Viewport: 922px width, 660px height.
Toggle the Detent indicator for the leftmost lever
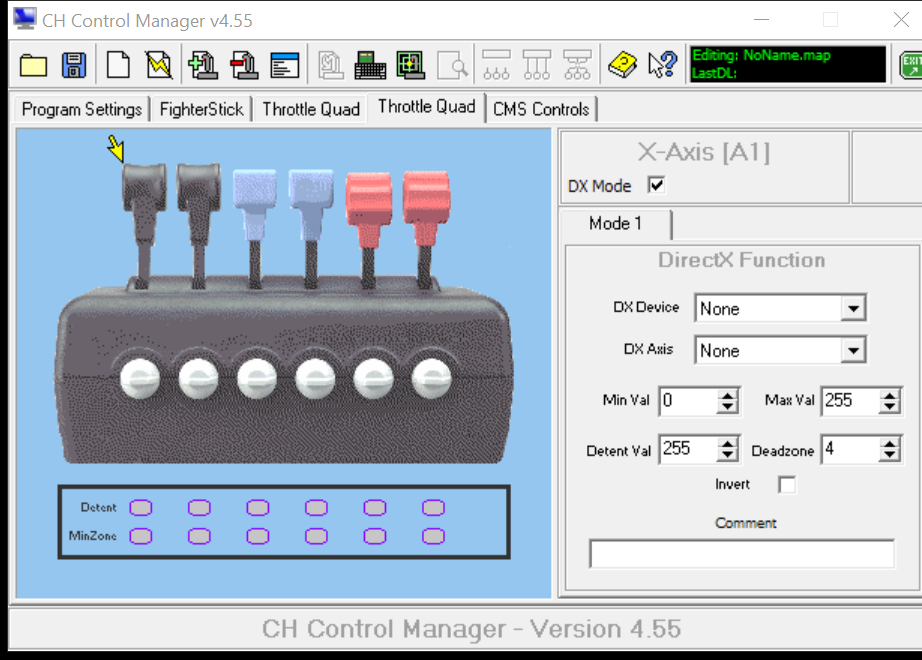(141, 508)
